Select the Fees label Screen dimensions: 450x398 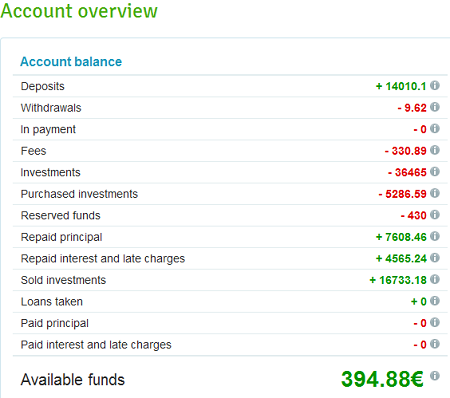point(33,151)
